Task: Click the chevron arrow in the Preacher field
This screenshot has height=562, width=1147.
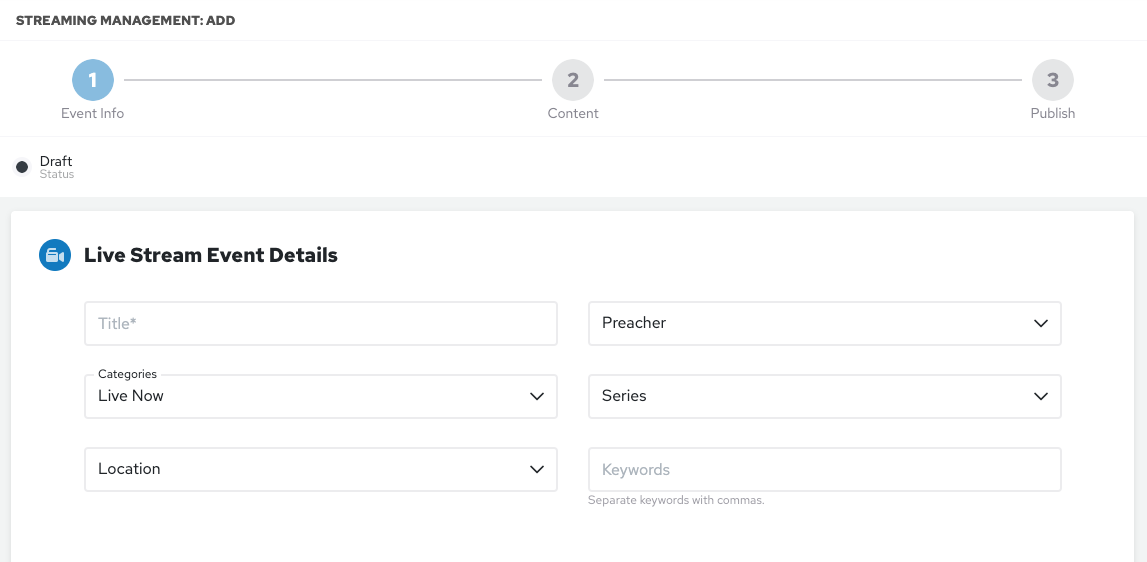Action: [1040, 324]
